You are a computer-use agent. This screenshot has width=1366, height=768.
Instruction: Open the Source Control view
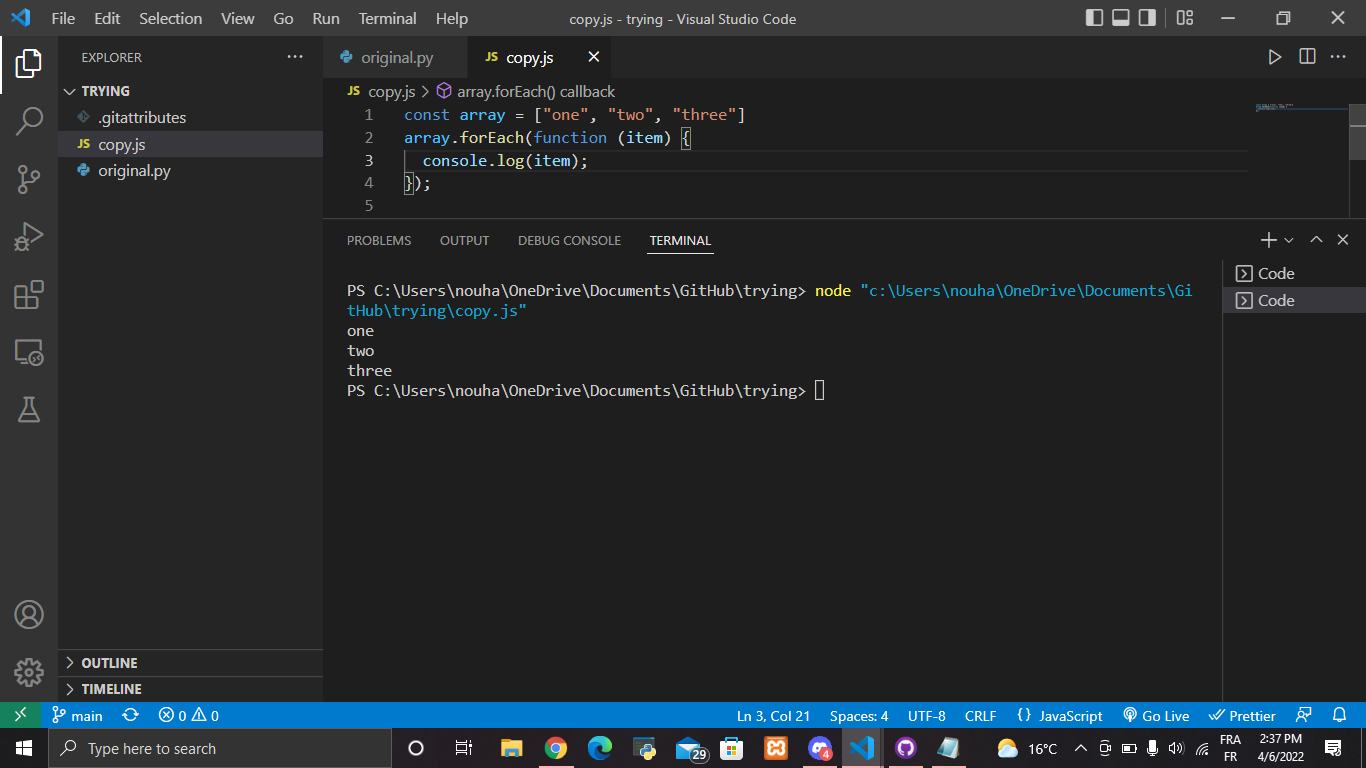point(29,178)
